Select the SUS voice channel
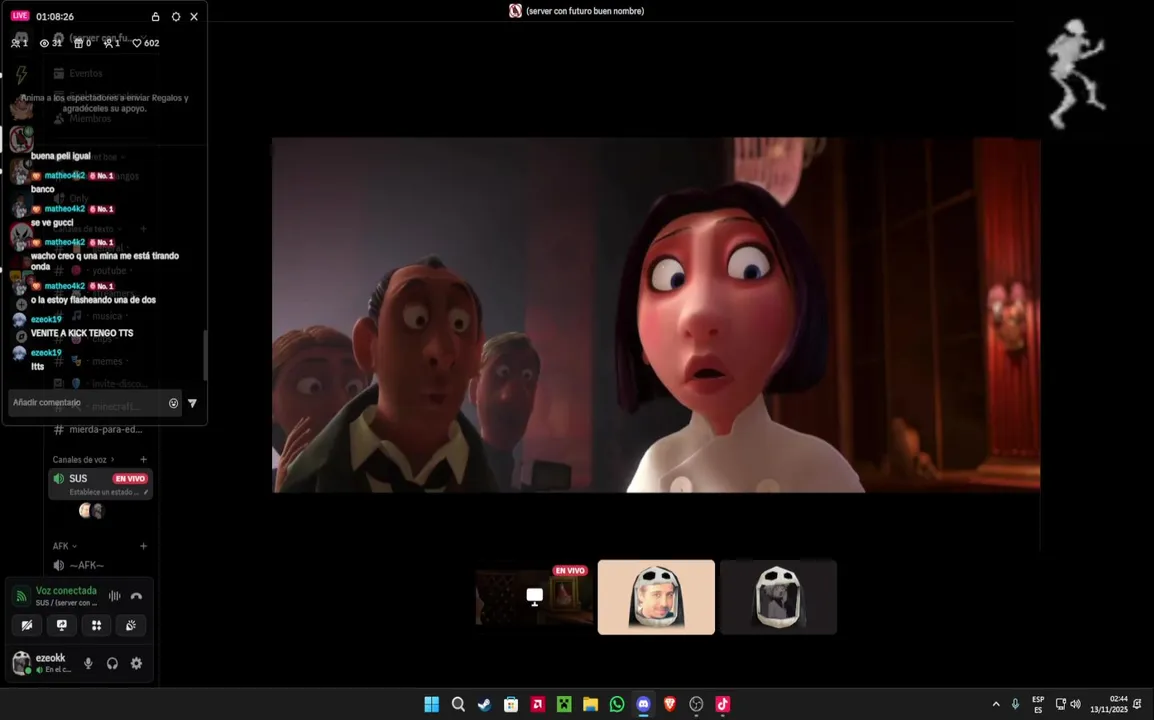Screen dimensions: 1154x720 (x=100, y=484)
